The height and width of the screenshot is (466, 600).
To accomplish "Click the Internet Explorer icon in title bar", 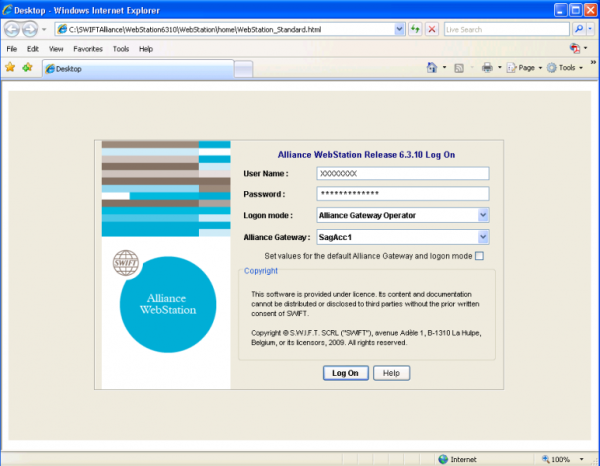I will point(7,10).
